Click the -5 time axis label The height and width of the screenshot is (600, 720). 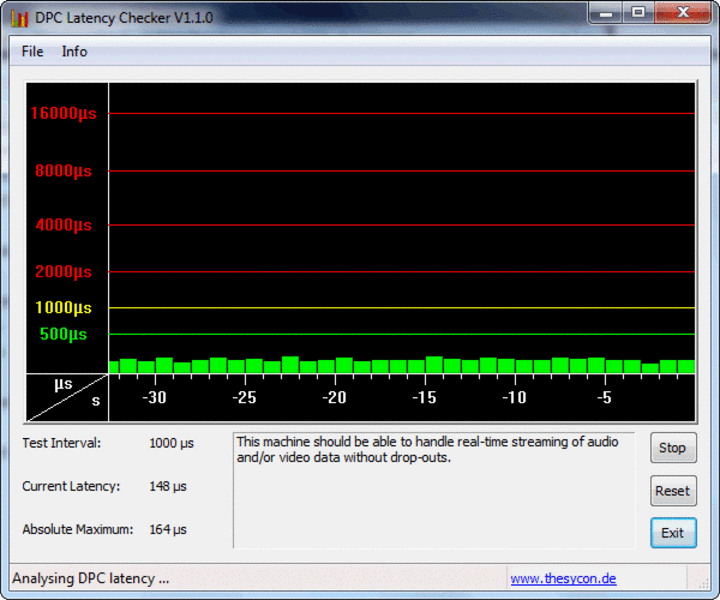coord(604,398)
